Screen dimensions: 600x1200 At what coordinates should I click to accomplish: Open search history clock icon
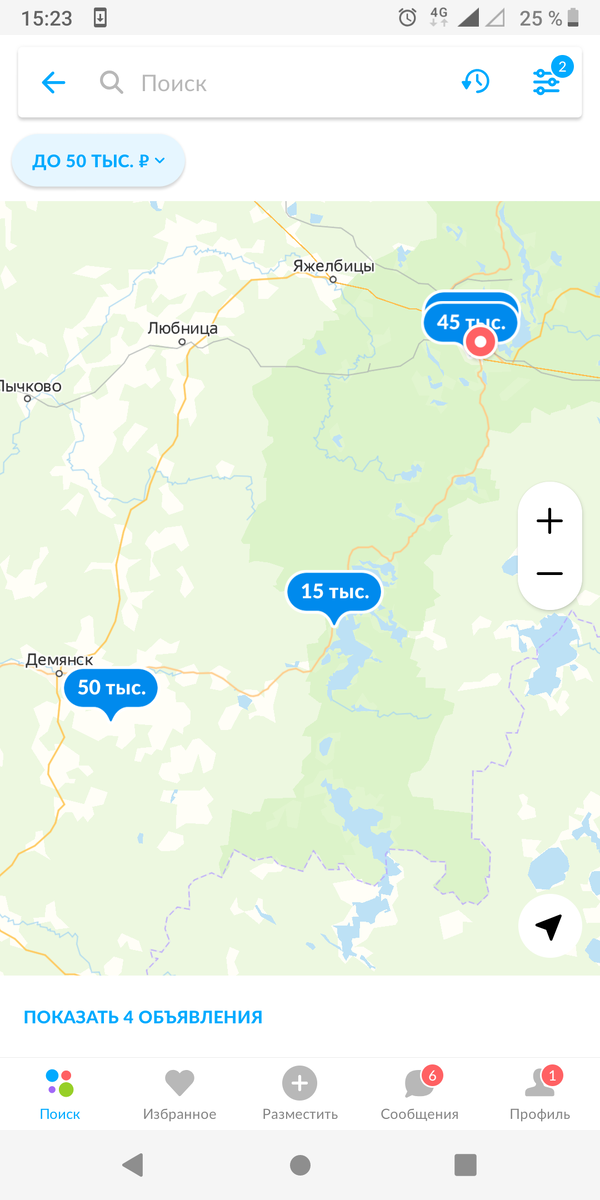click(x=475, y=82)
